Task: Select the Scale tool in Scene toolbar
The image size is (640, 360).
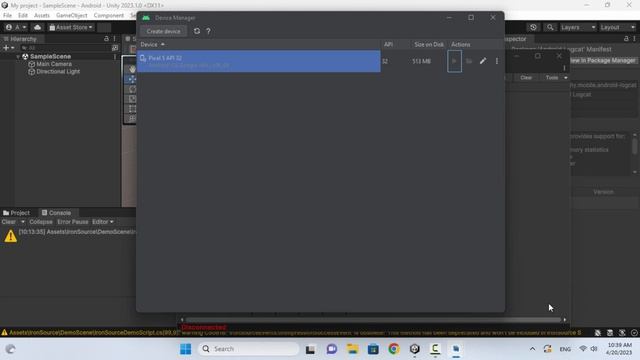Action: click(x=132, y=99)
